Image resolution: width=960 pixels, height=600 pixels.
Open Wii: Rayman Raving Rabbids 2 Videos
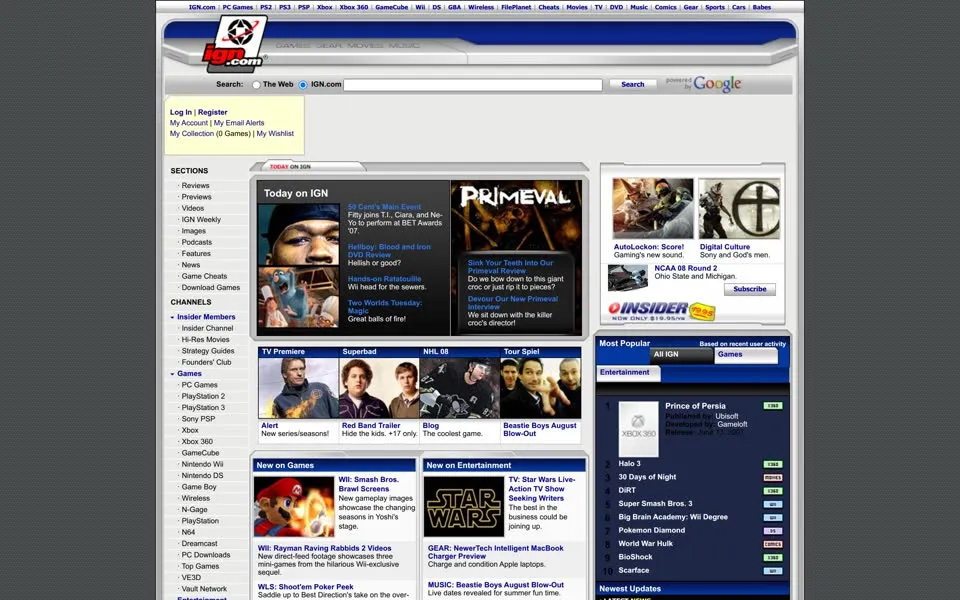coord(324,549)
